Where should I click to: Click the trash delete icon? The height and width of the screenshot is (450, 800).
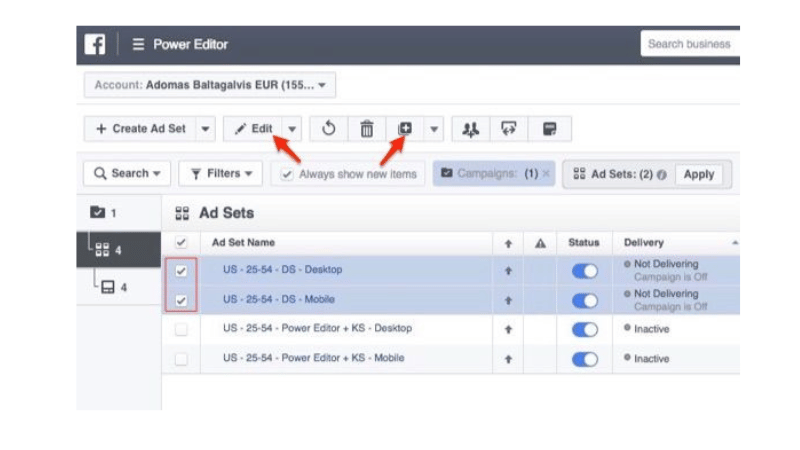pos(367,129)
